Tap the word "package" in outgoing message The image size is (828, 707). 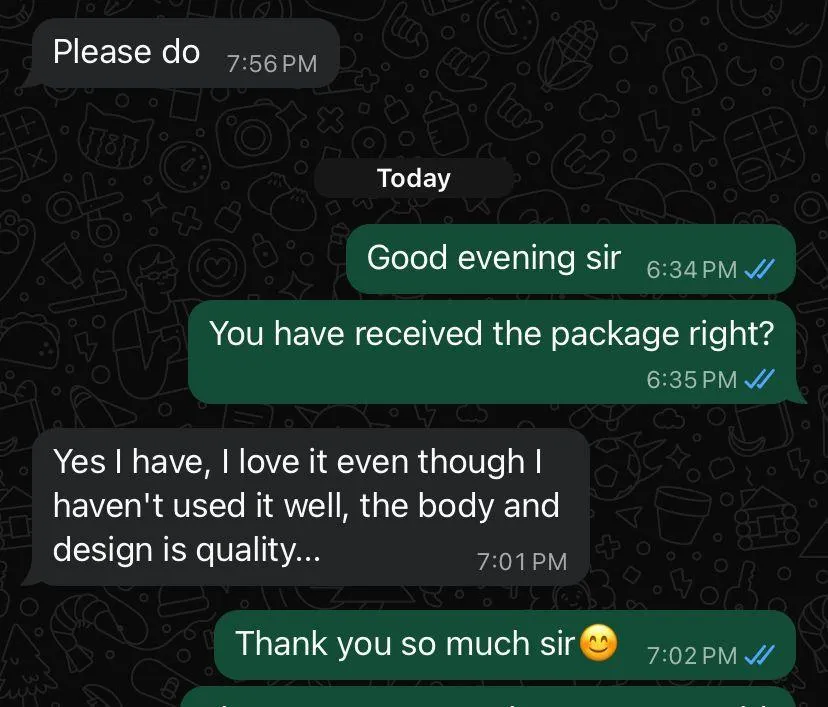[615, 335]
